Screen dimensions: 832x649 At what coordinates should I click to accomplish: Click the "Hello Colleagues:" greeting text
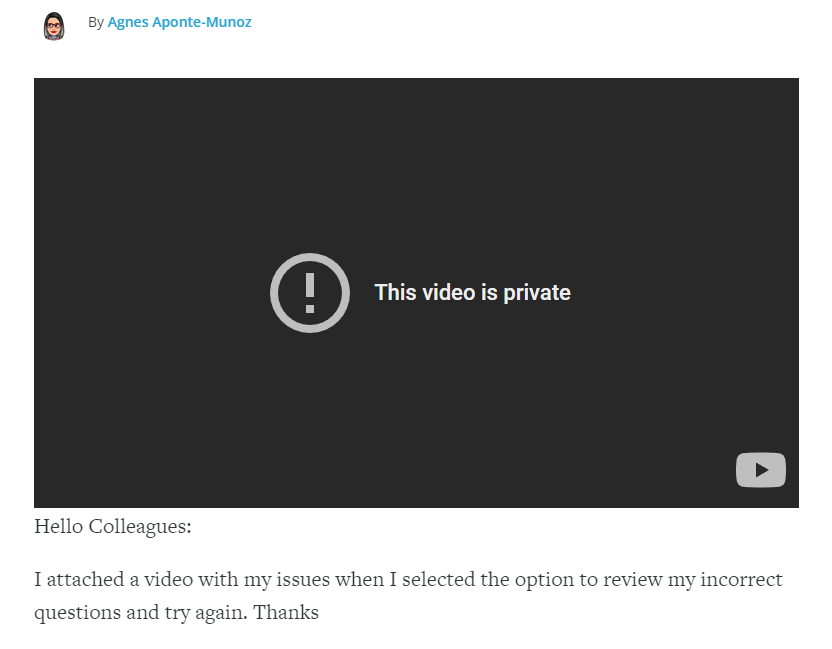click(112, 526)
